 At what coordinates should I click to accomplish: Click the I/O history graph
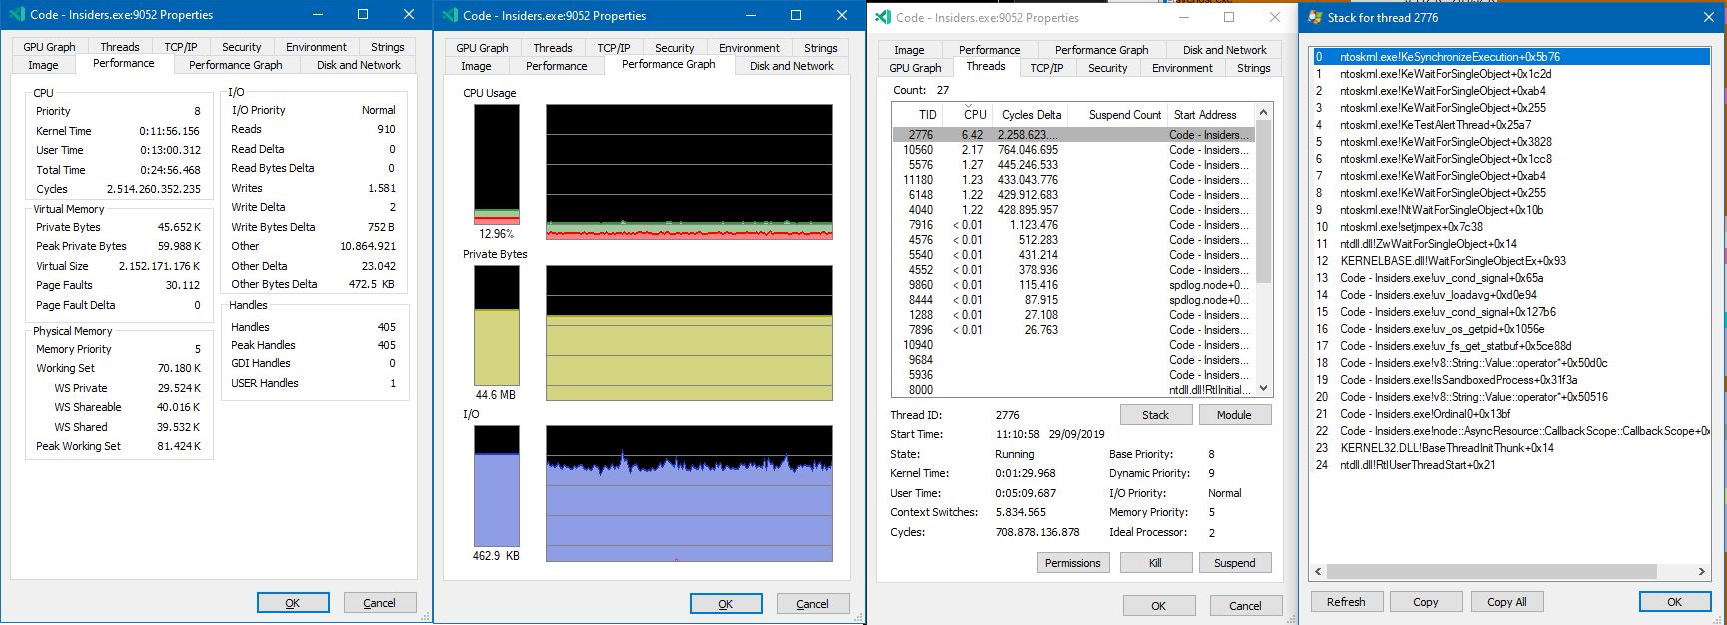(x=689, y=494)
